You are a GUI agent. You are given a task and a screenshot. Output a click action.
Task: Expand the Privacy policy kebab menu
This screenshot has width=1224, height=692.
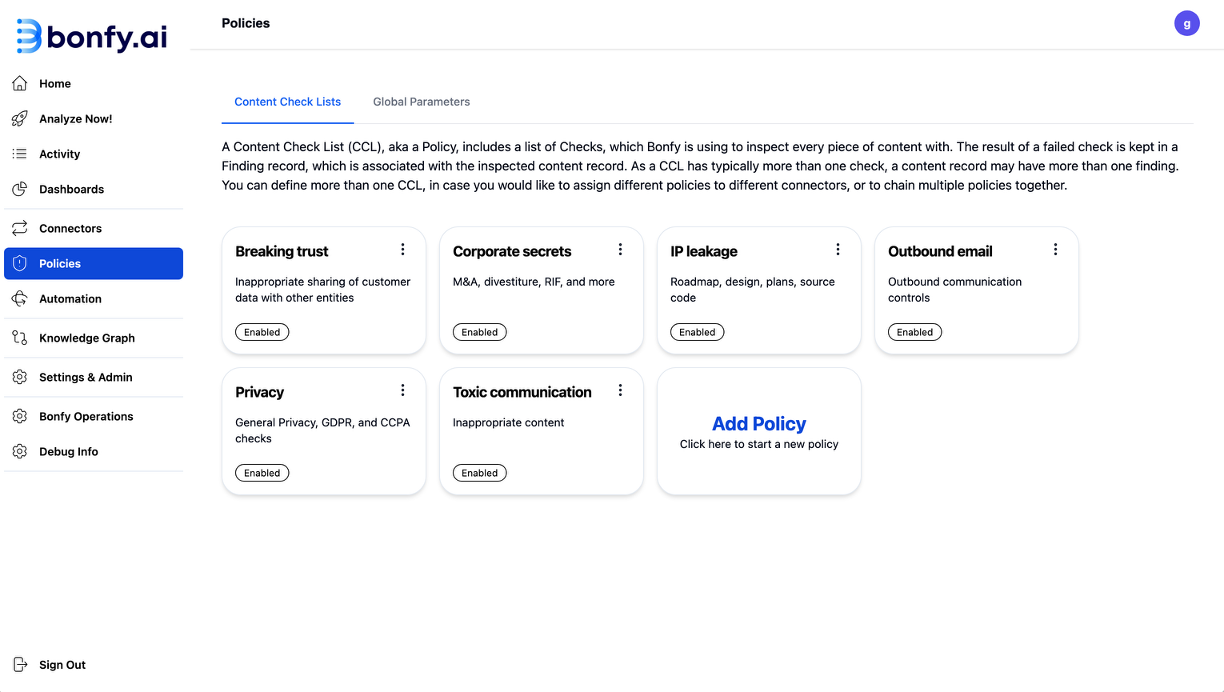point(403,391)
